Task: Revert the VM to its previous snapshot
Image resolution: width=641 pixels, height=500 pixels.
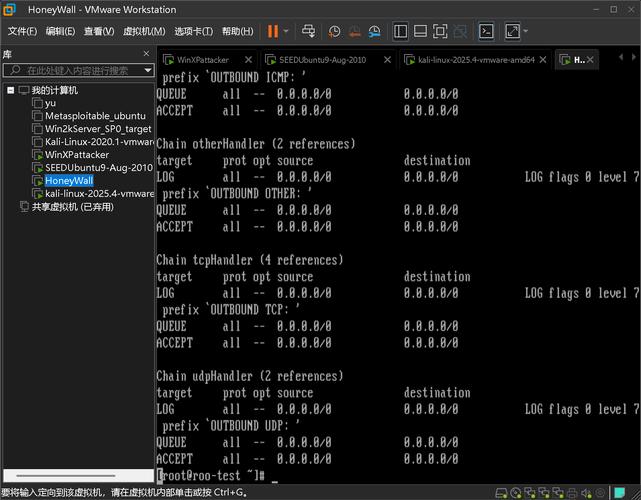Action: pyautogui.click(x=354, y=31)
